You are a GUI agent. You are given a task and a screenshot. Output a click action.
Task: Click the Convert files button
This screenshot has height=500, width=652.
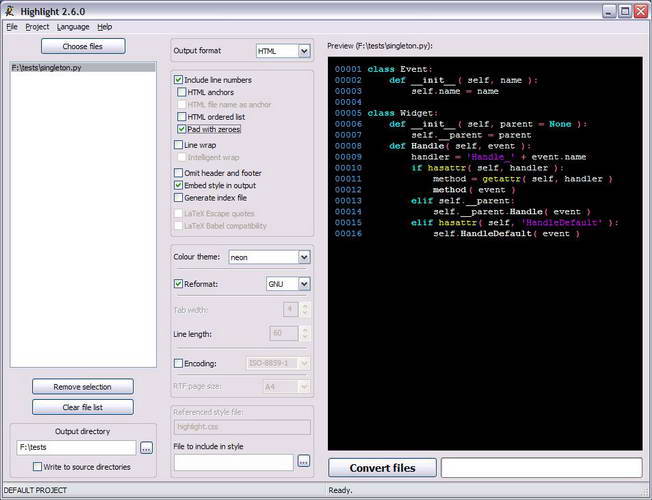pos(383,468)
